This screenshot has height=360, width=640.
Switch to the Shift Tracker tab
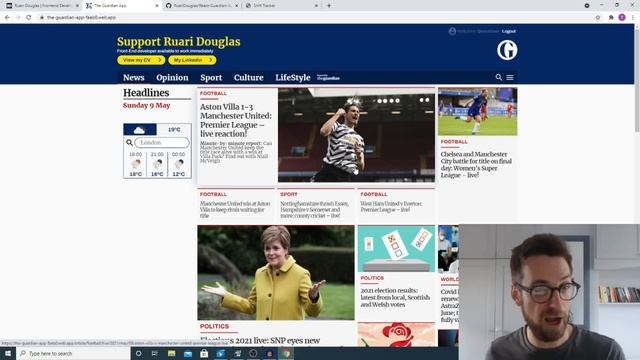pyautogui.click(x=282, y=6)
